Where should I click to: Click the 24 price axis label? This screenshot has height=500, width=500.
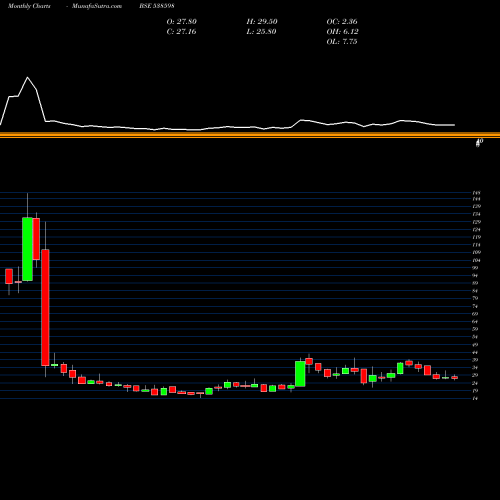pos(475,383)
